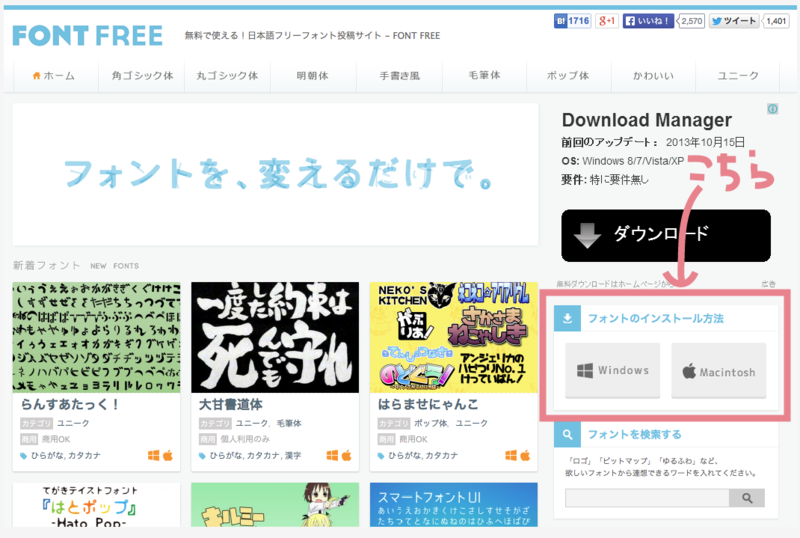Open the 角ゴシック体 category
The image size is (800, 538).
(142, 76)
